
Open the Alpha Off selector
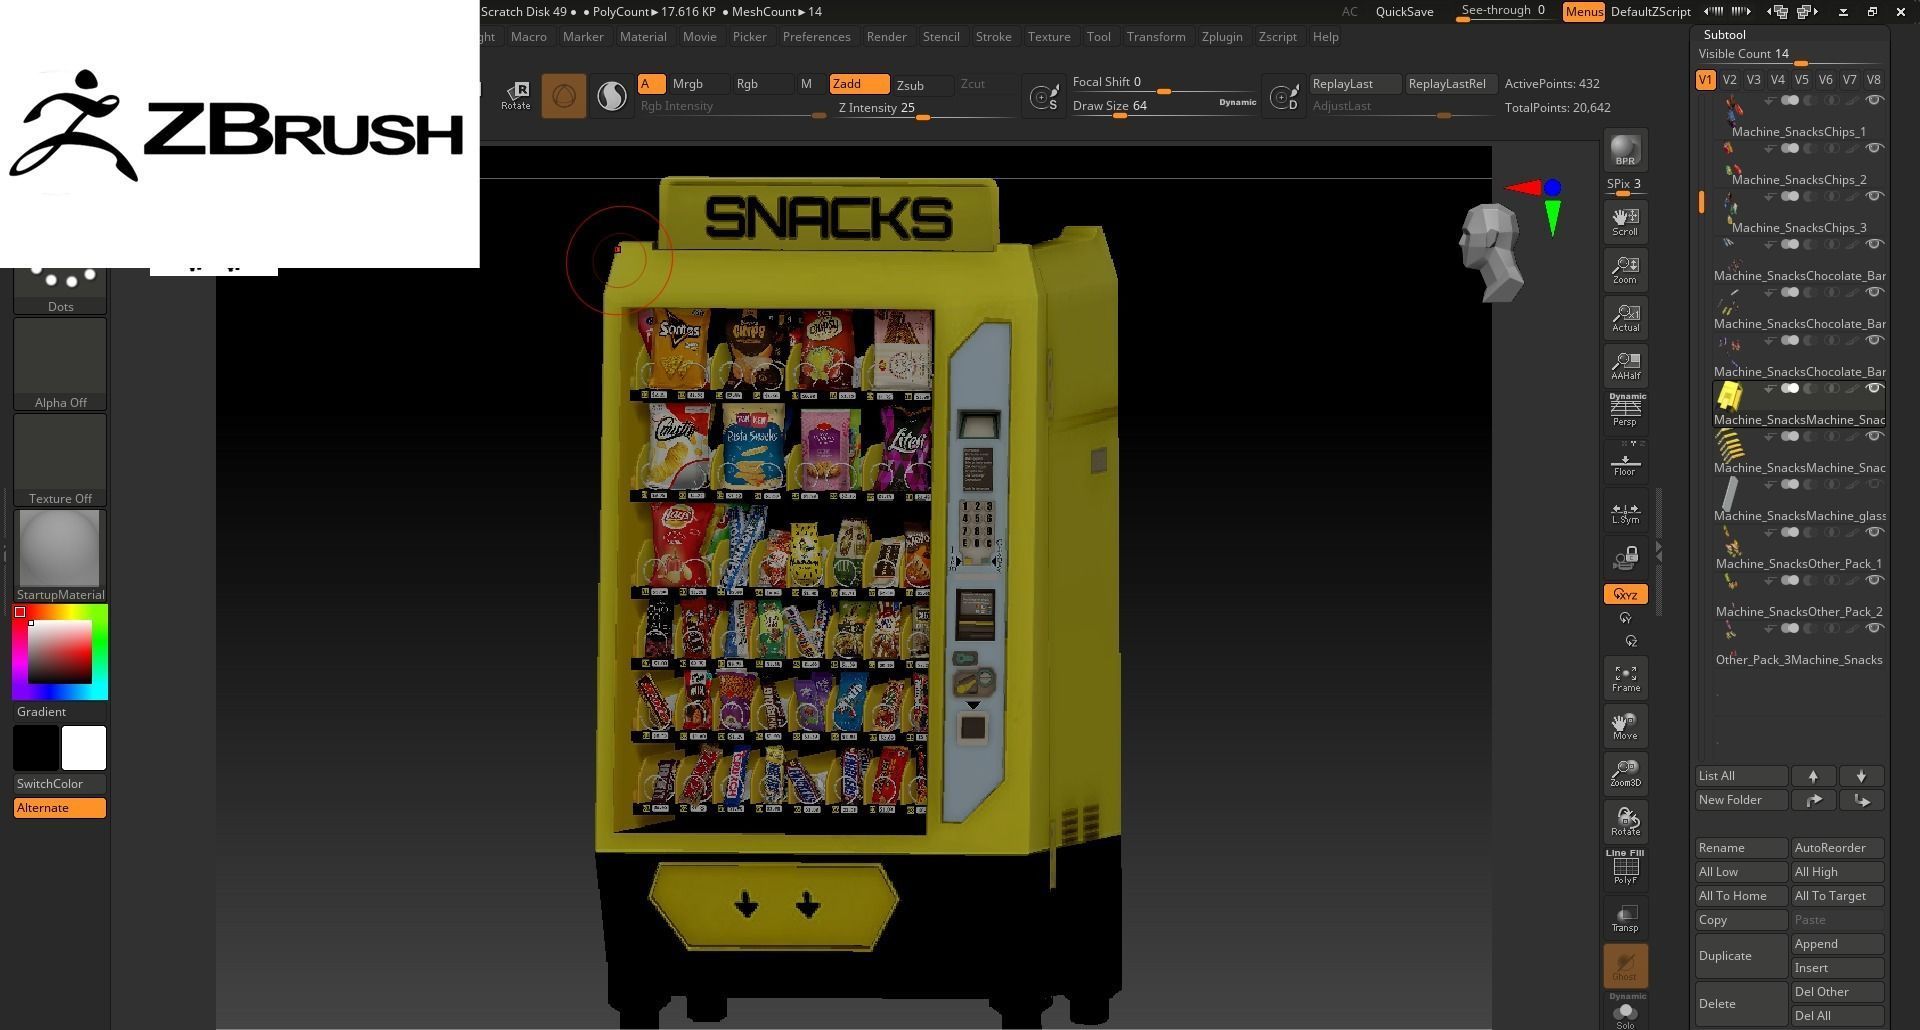pyautogui.click(x=60, y=364)
